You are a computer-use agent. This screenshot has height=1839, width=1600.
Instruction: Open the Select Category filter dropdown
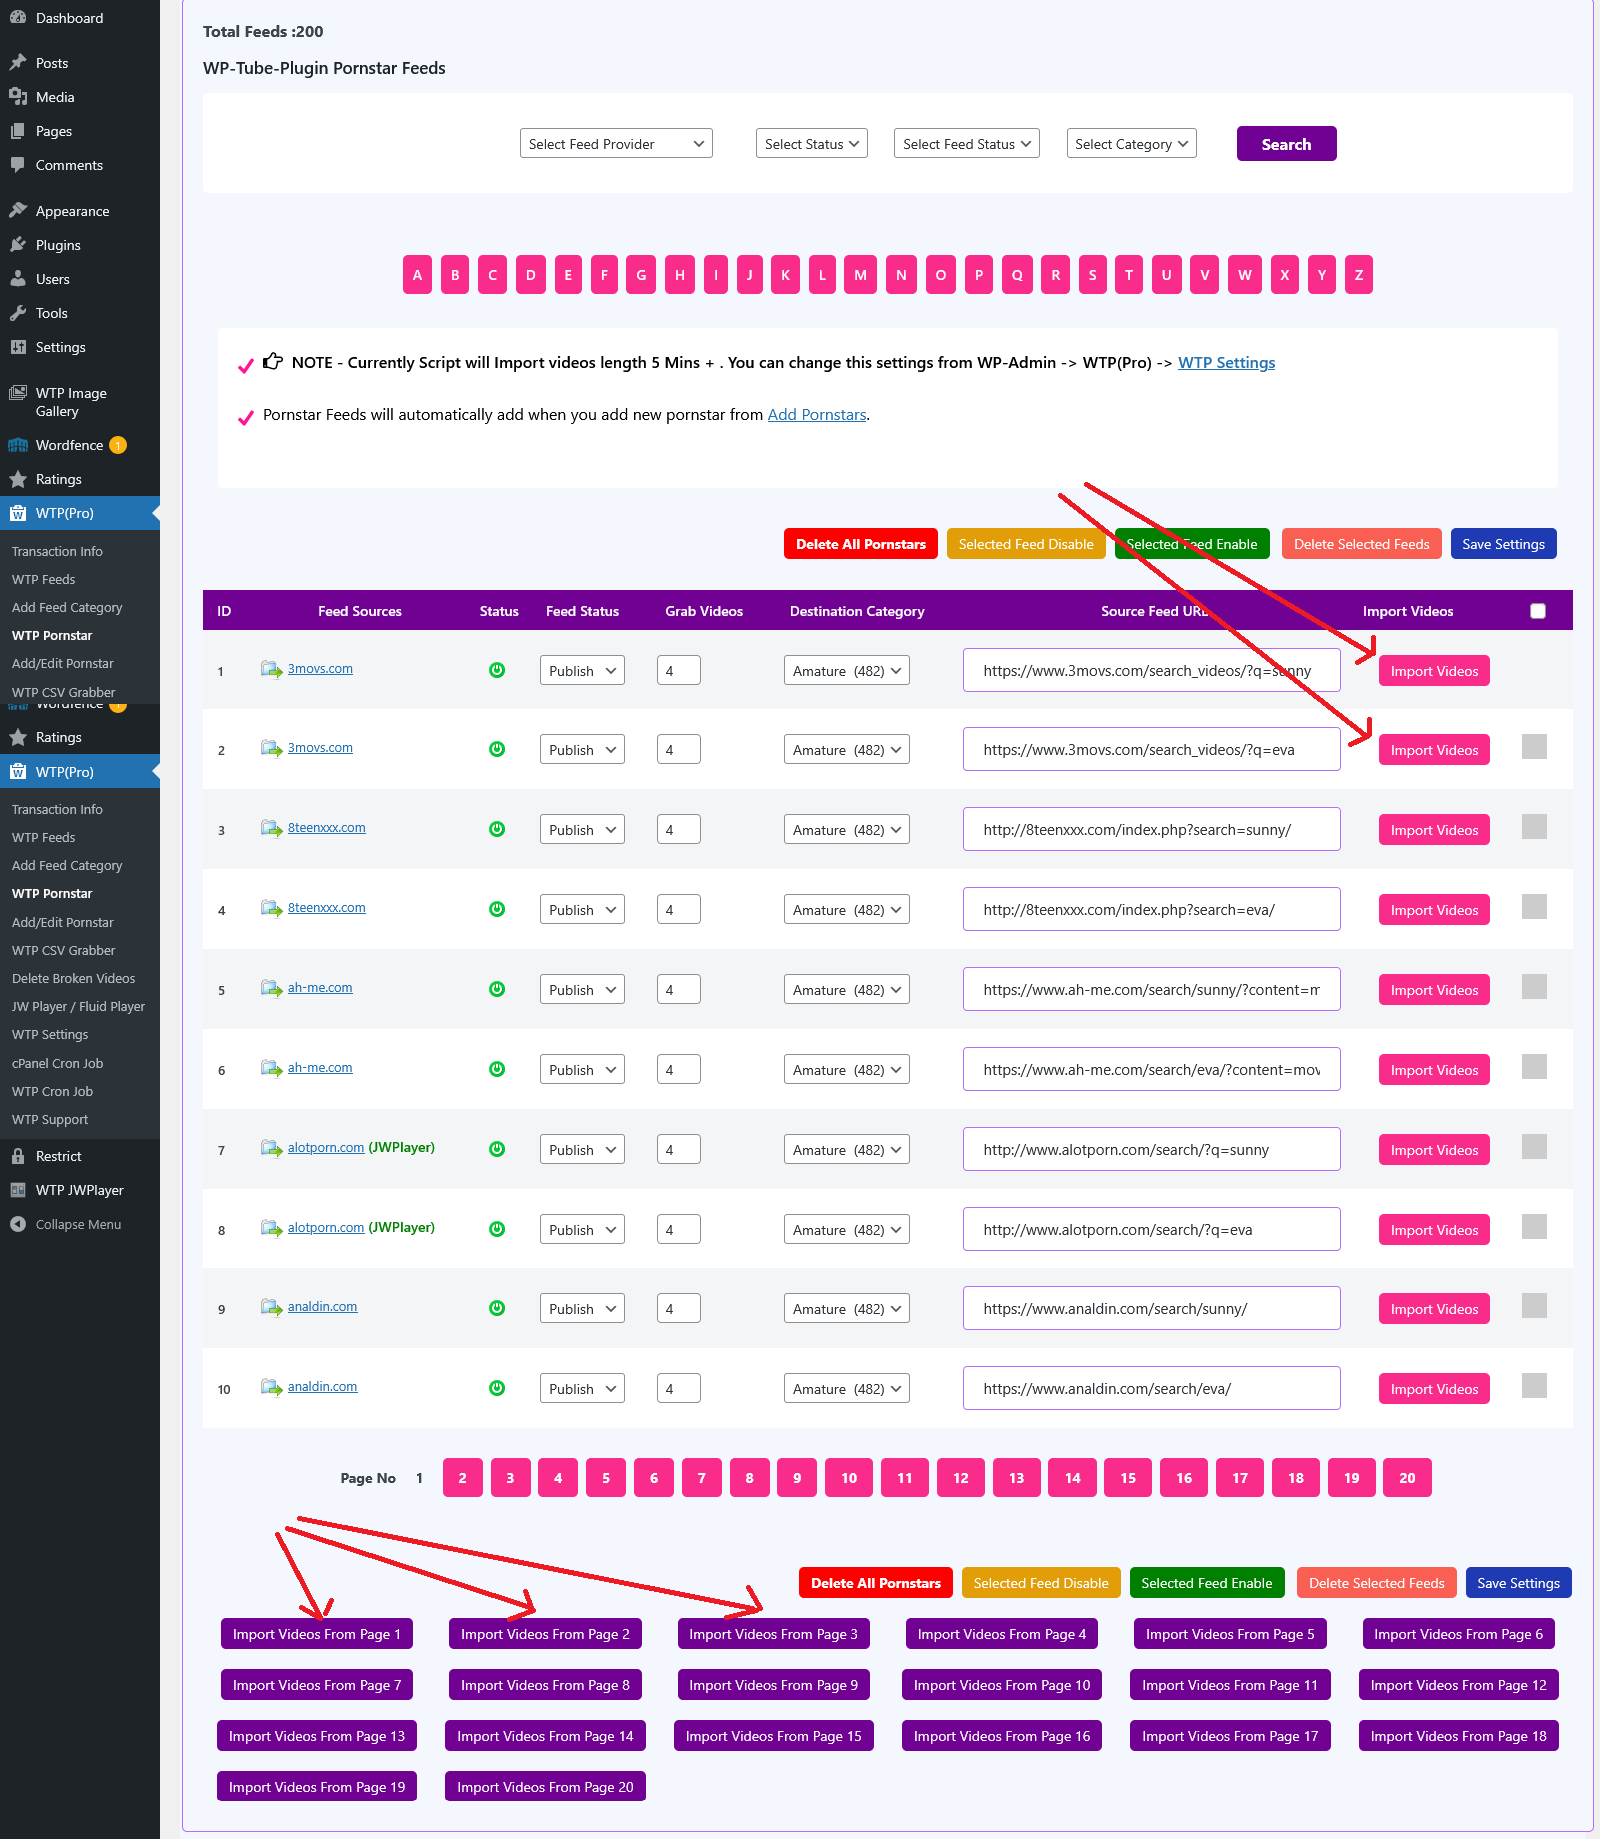(1131, 144)
